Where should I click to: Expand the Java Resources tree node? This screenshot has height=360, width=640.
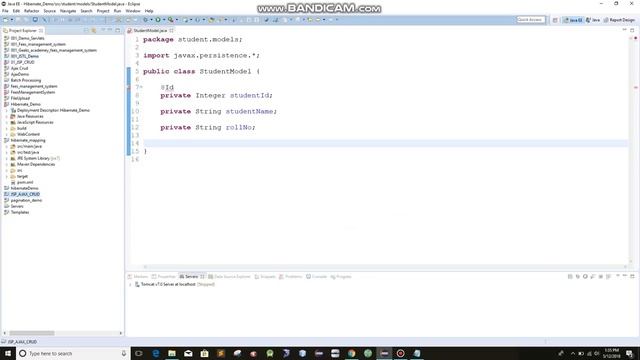(7, 116)
